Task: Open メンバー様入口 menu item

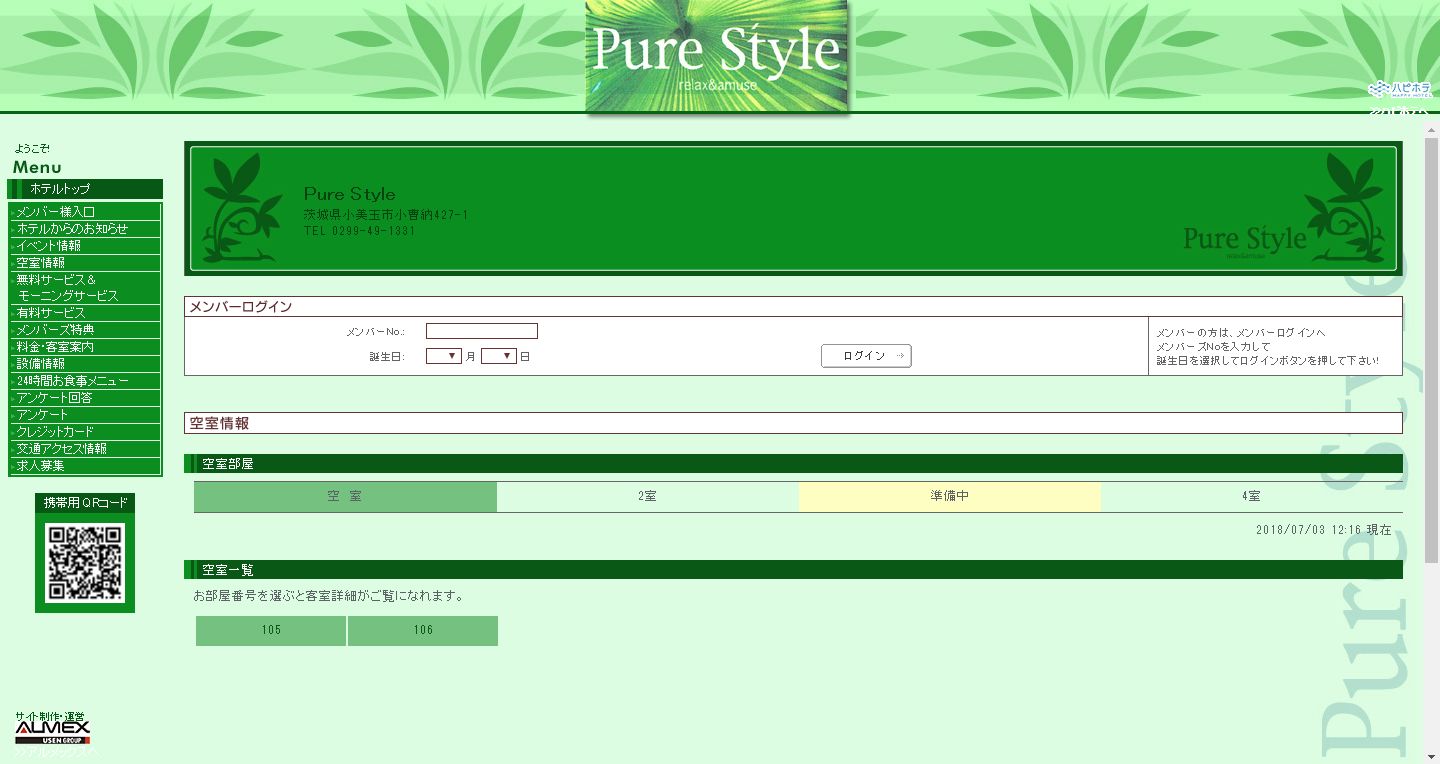Action: tap(85, 211)
